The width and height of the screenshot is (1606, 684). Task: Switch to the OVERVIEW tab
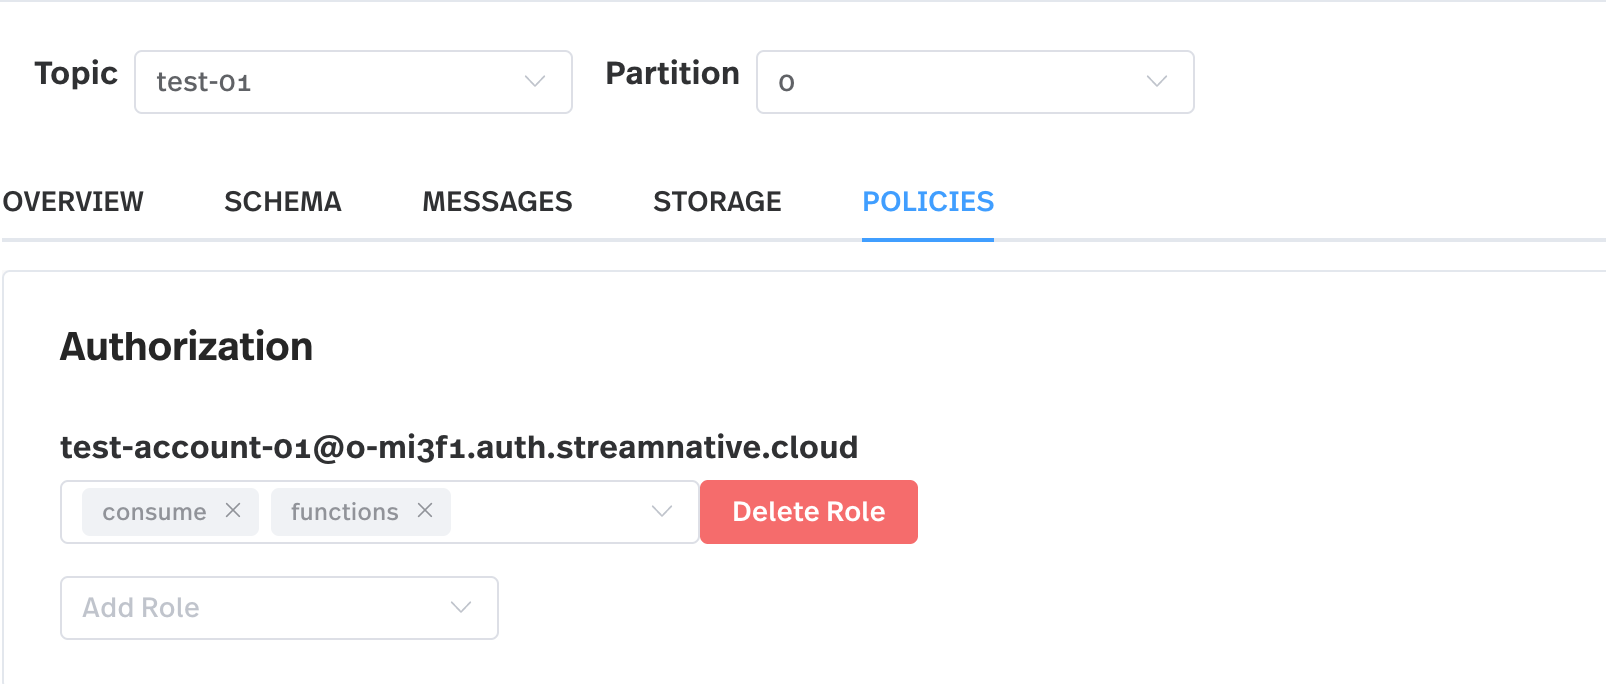click(x=73, y=202)
